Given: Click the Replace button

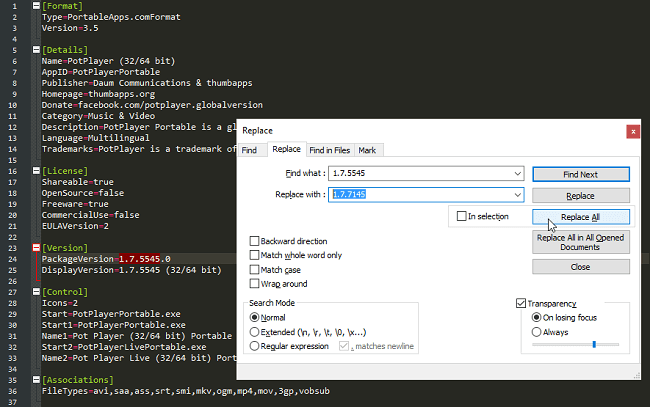Looking at the screenshot, I should click(x=581, y=196).
